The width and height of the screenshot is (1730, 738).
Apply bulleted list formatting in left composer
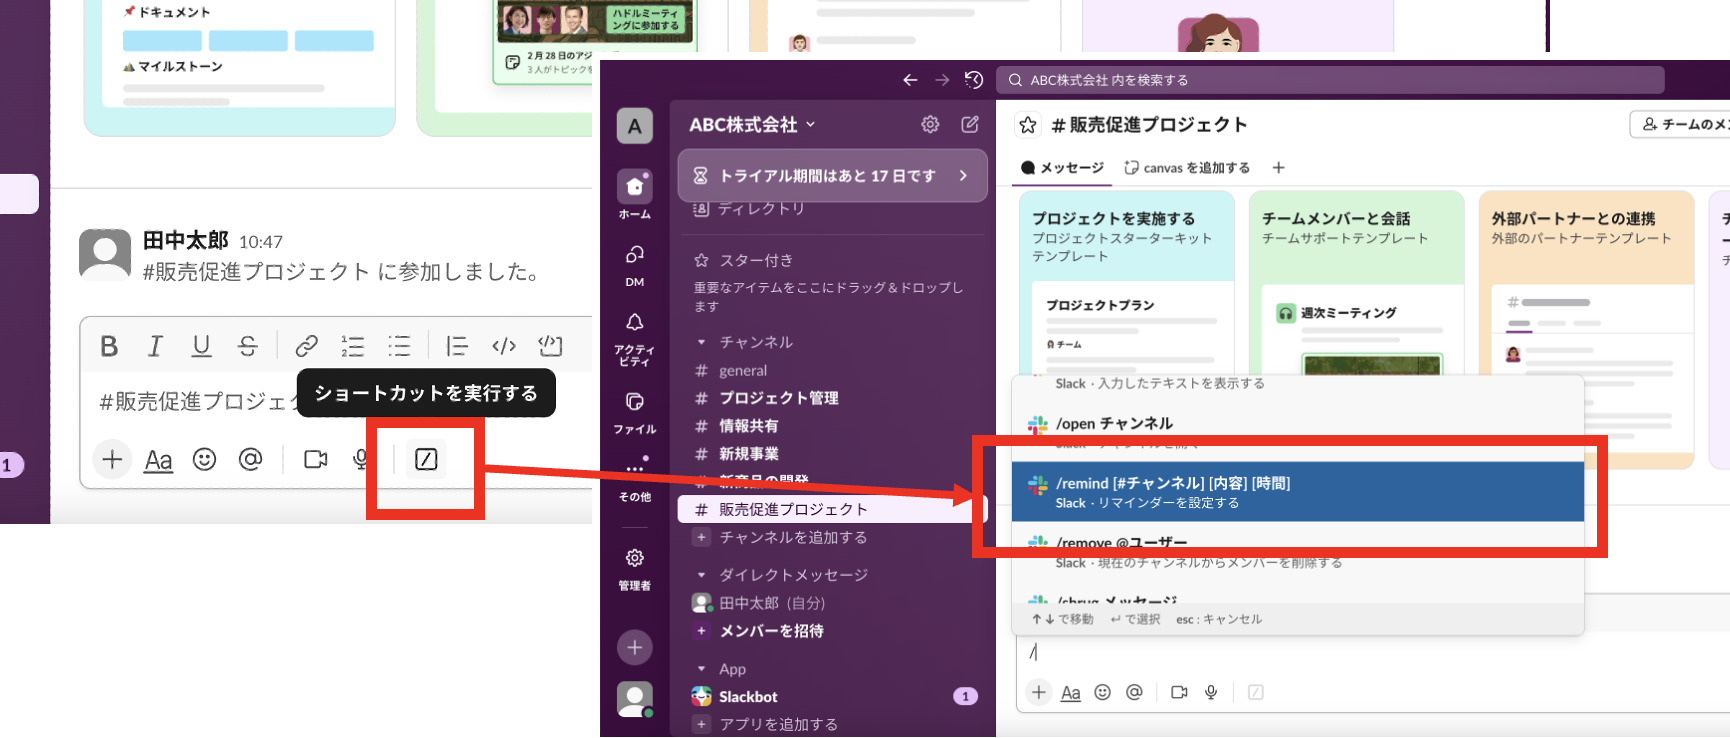[x=399, y=346]
